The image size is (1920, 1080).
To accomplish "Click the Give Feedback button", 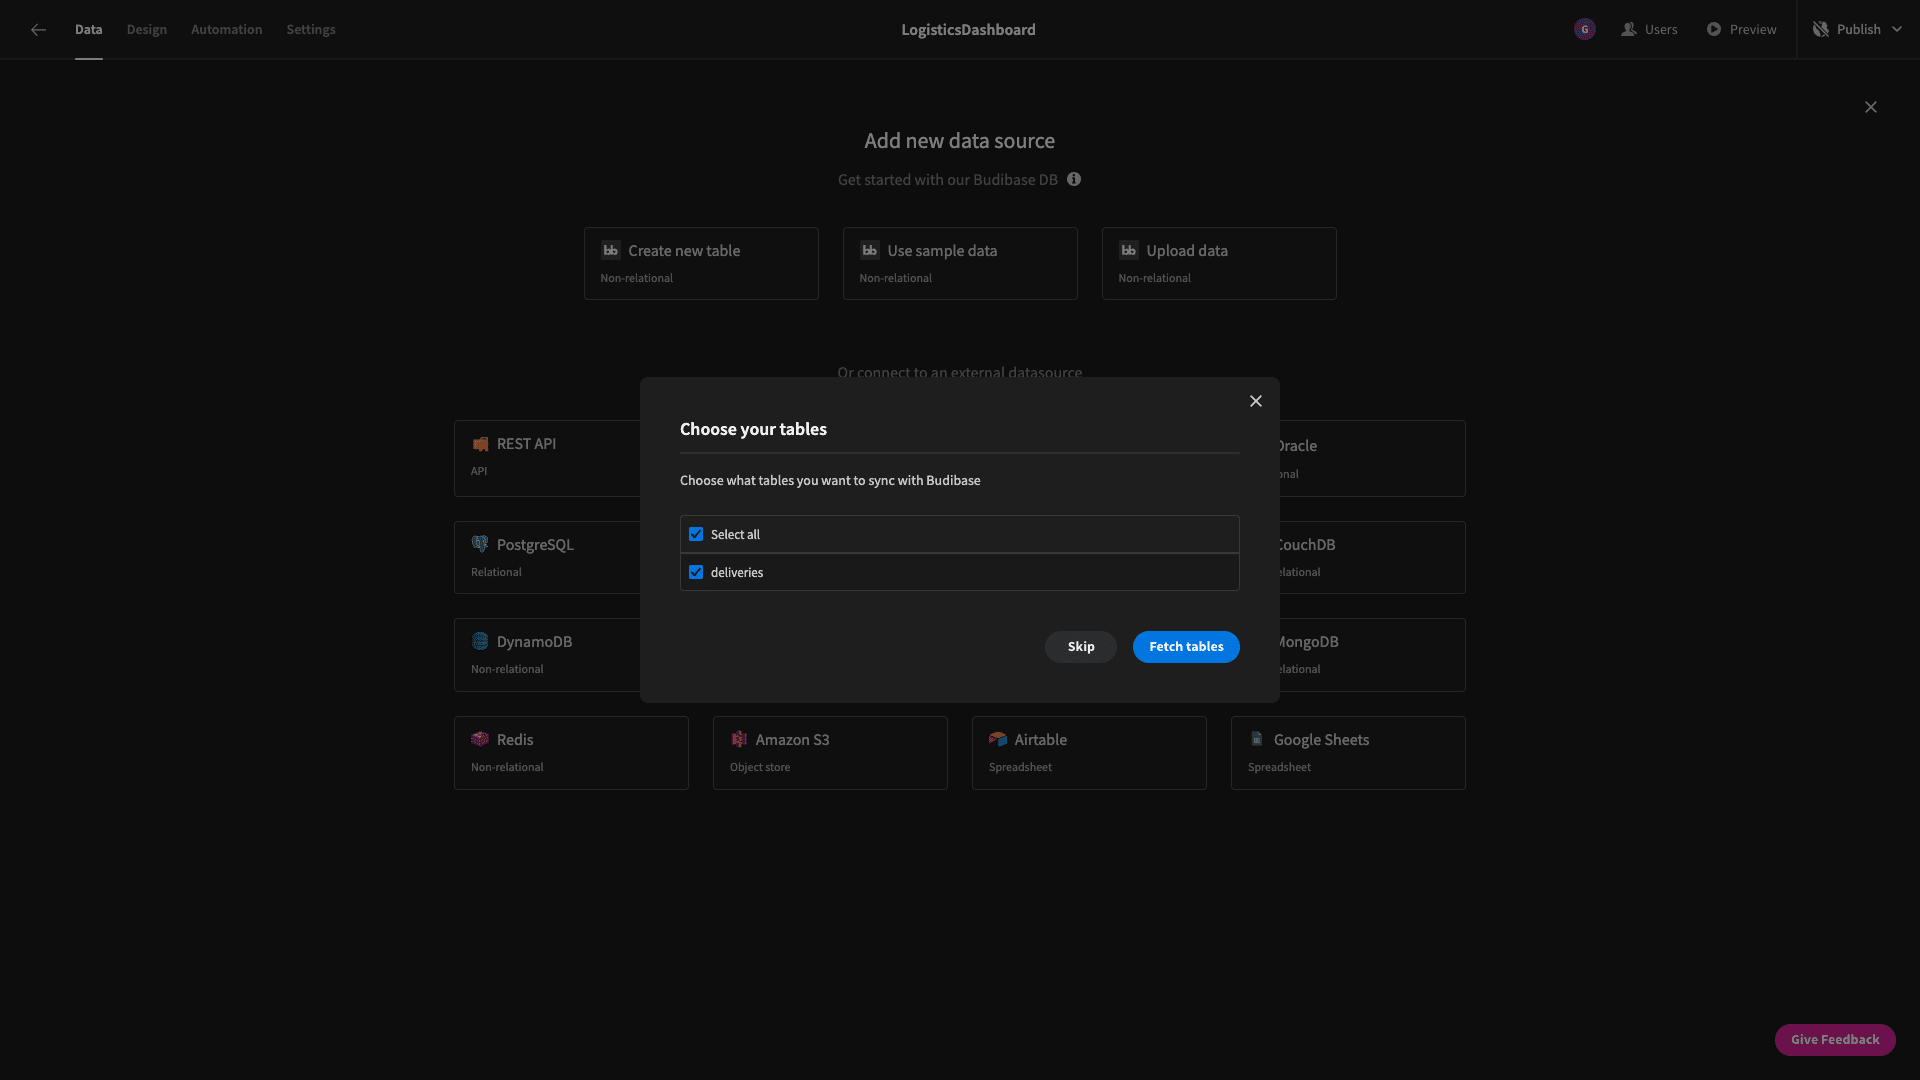I will [x=1835, y=1040].
